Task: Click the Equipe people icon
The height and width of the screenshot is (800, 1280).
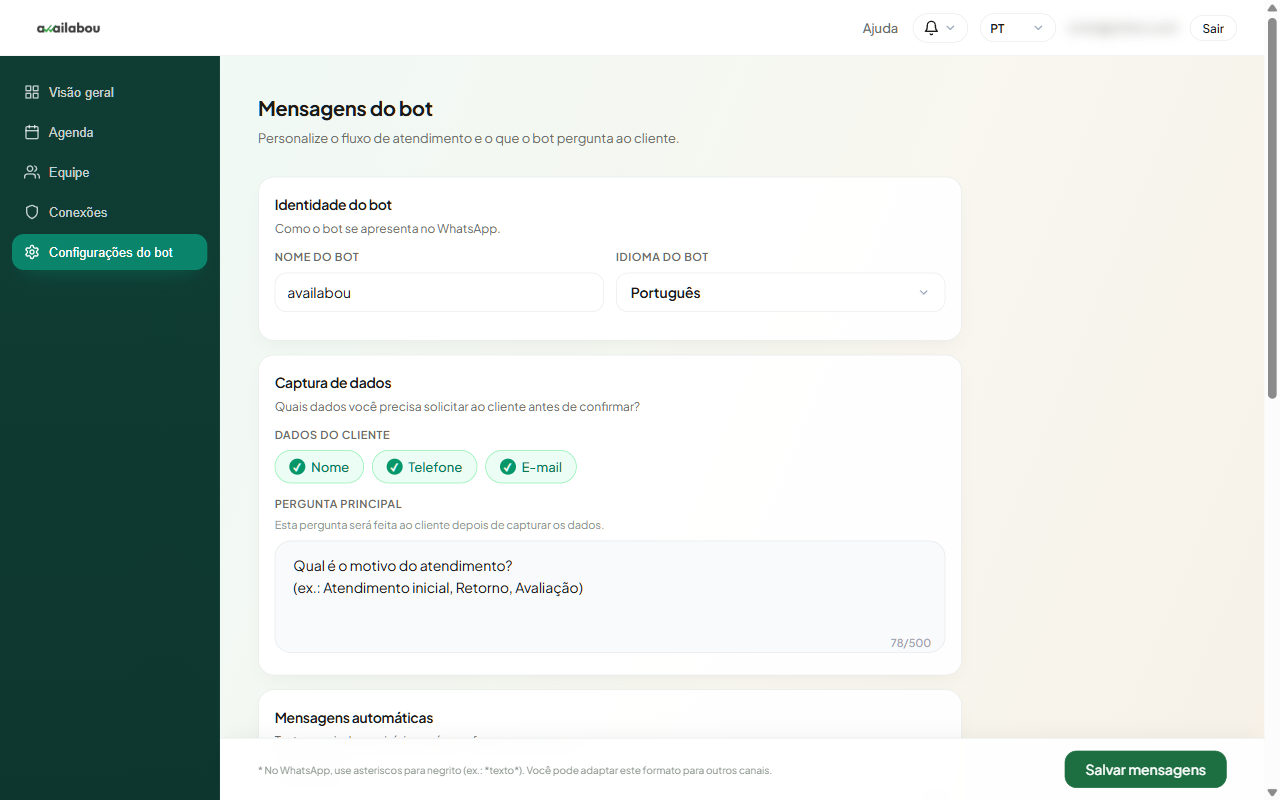Action: 32,172
